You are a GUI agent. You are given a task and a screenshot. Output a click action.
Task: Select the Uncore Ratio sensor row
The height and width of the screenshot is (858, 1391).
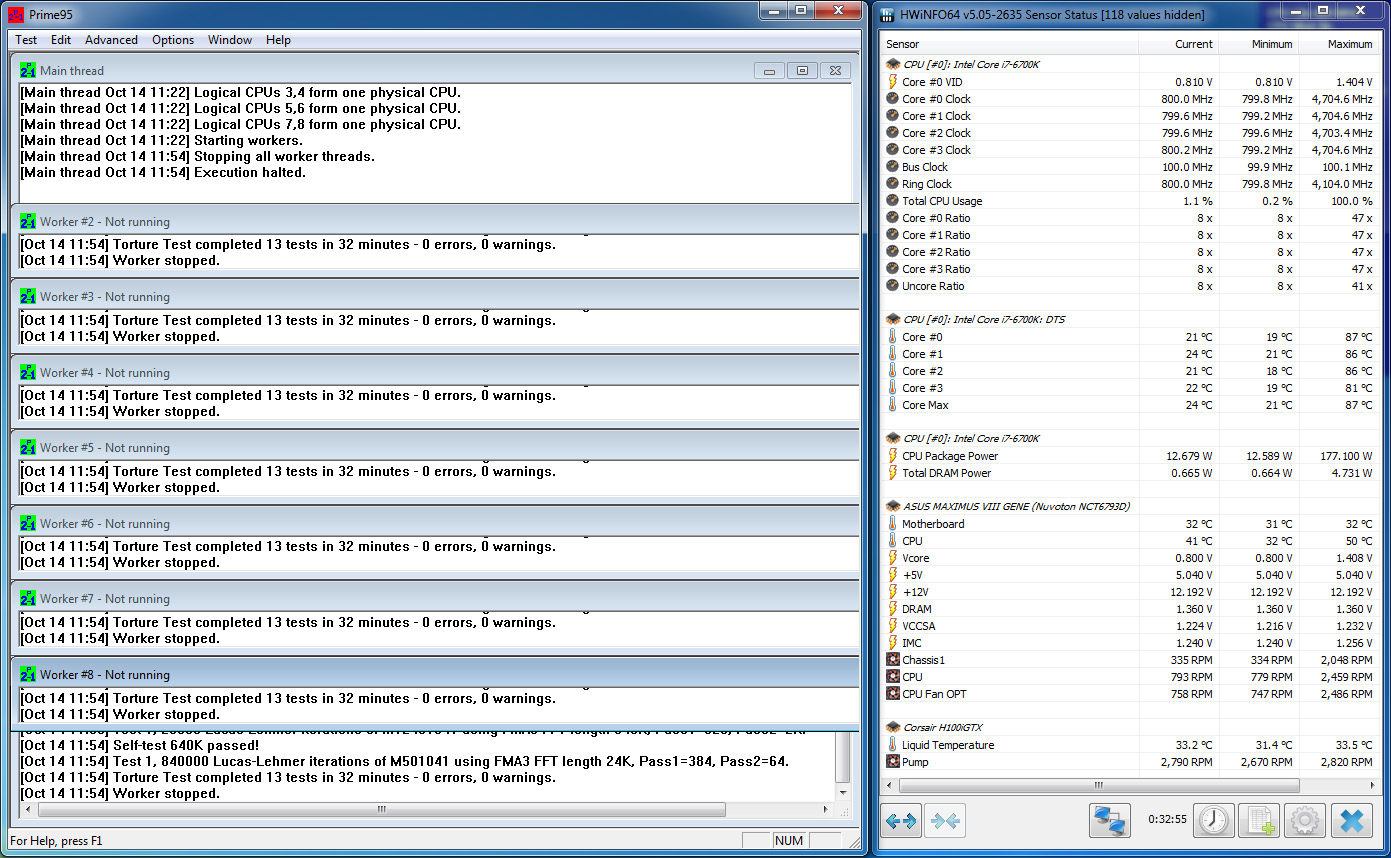coord(1130,286)
